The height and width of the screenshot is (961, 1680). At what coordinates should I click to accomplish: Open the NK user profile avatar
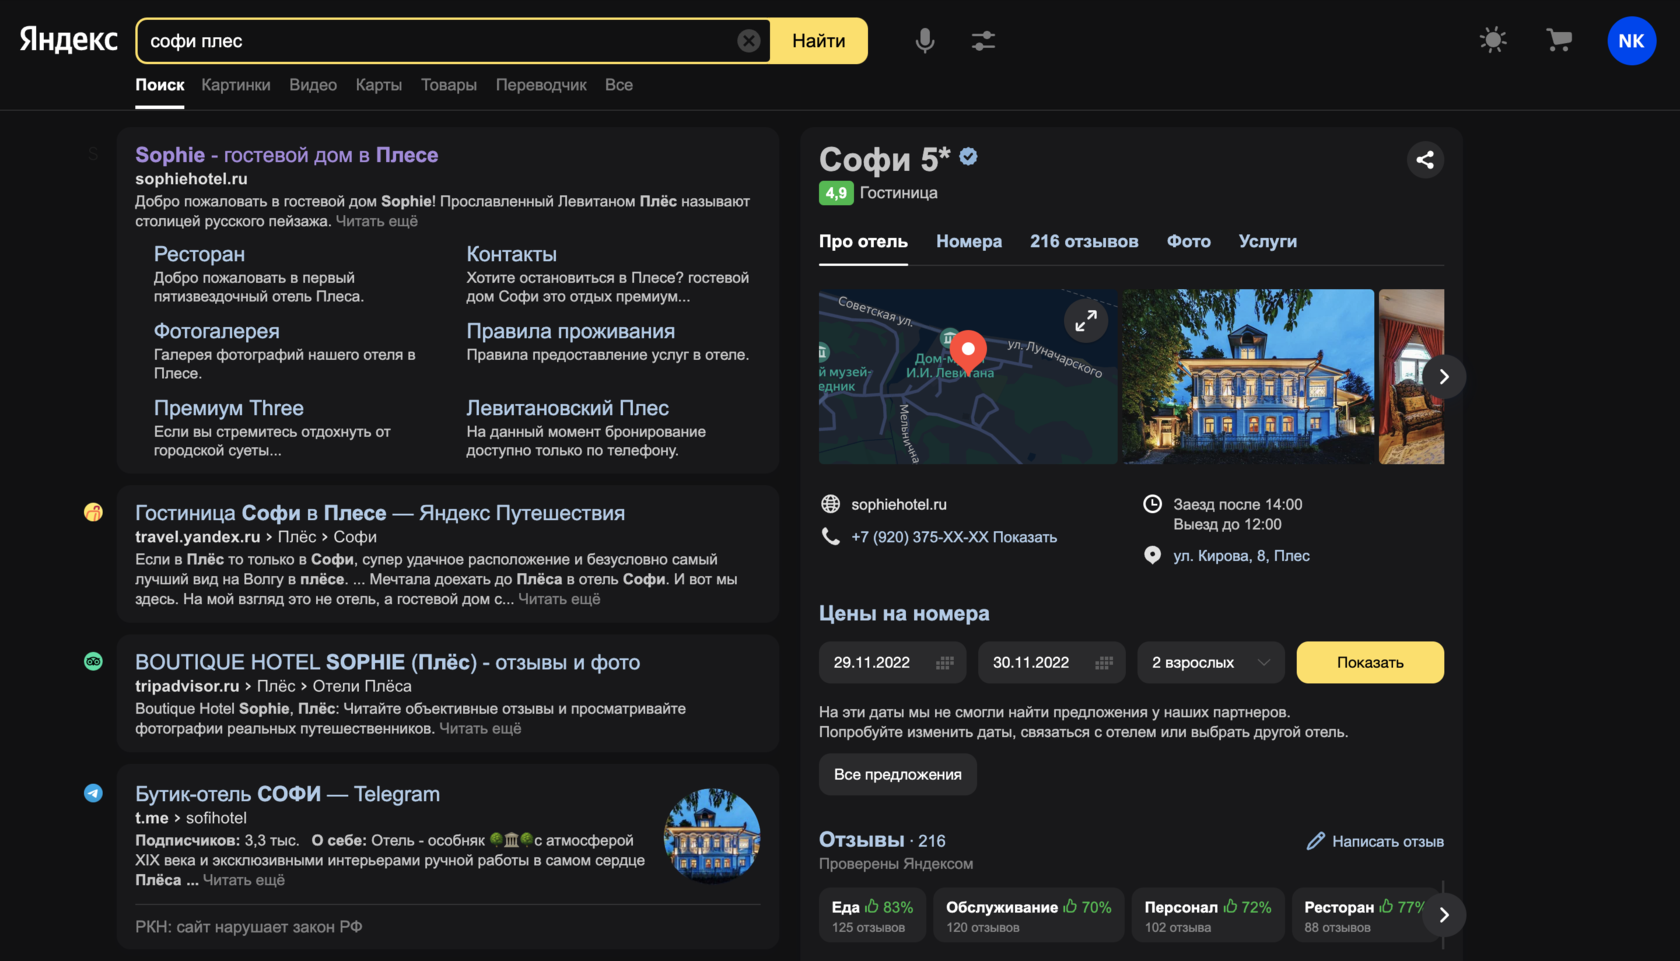(x=1631, y=41)
